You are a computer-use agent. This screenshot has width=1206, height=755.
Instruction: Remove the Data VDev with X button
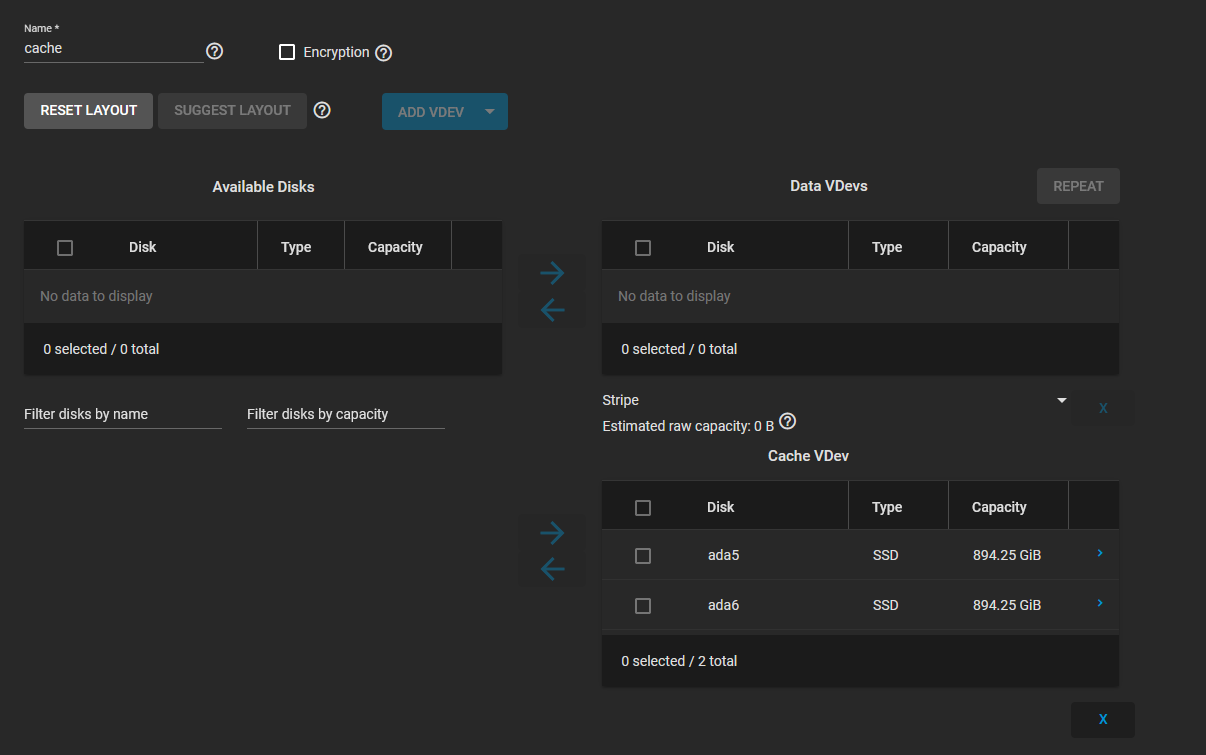[x=1103, y=408]
